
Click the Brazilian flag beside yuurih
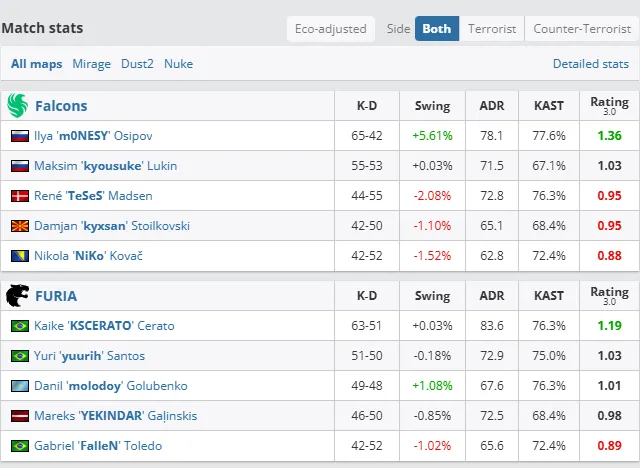point(20,356)
